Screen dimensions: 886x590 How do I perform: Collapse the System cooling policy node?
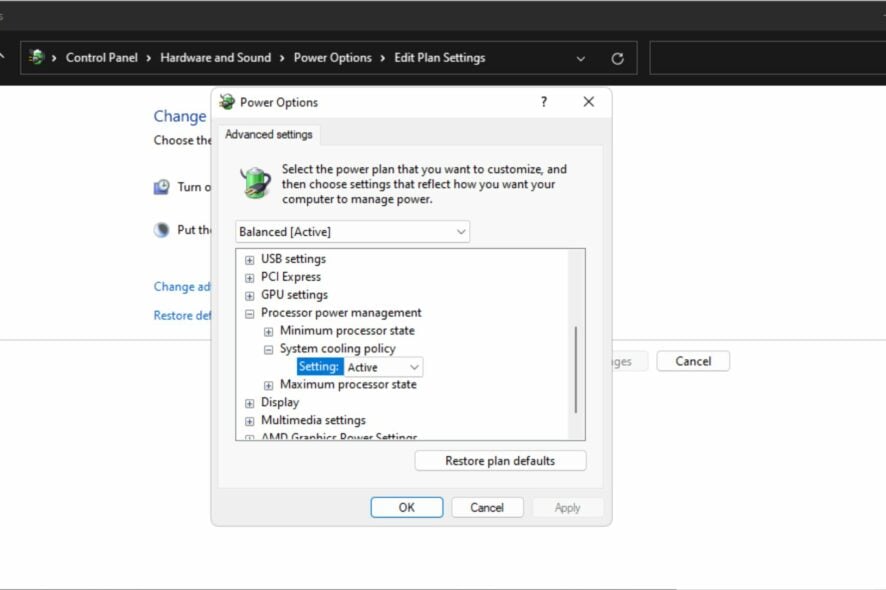[268, 350]
